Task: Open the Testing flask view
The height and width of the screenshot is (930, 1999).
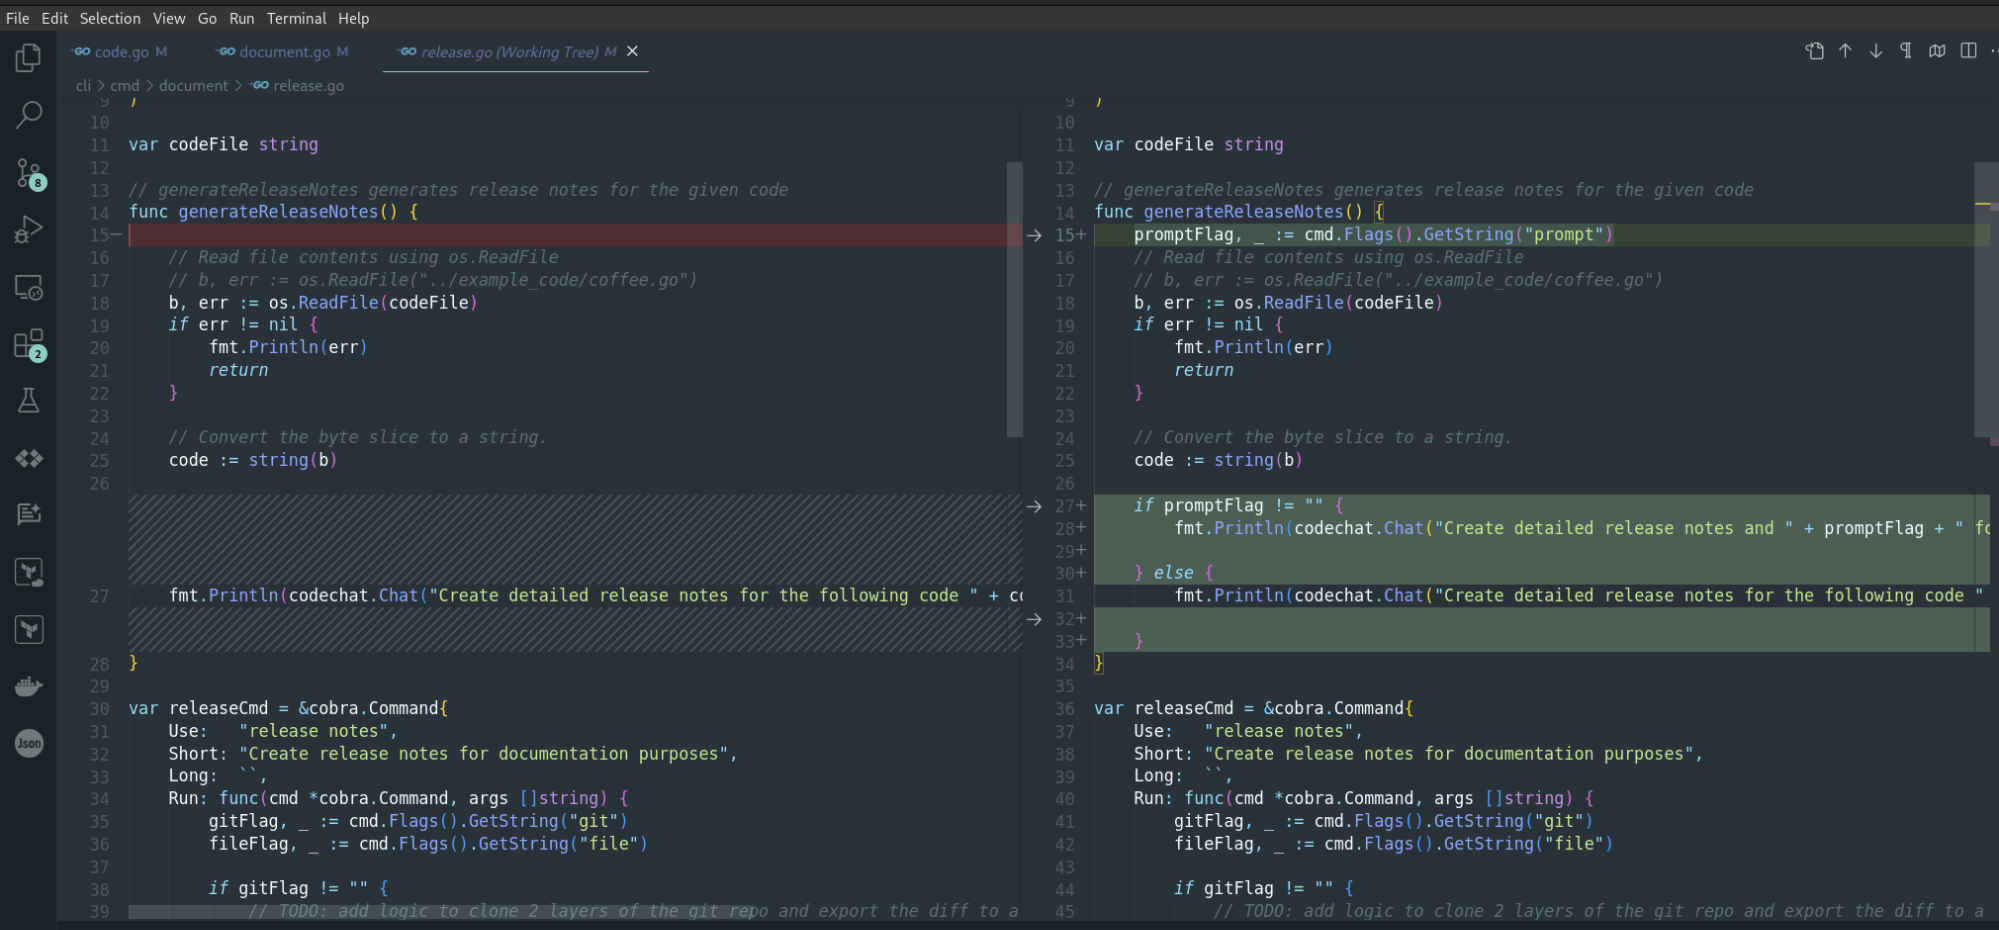Action: [x=28, y=401]
